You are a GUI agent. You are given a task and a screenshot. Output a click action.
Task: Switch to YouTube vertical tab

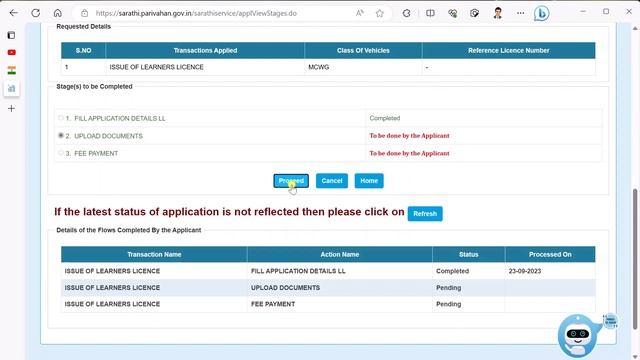point(11,52)
